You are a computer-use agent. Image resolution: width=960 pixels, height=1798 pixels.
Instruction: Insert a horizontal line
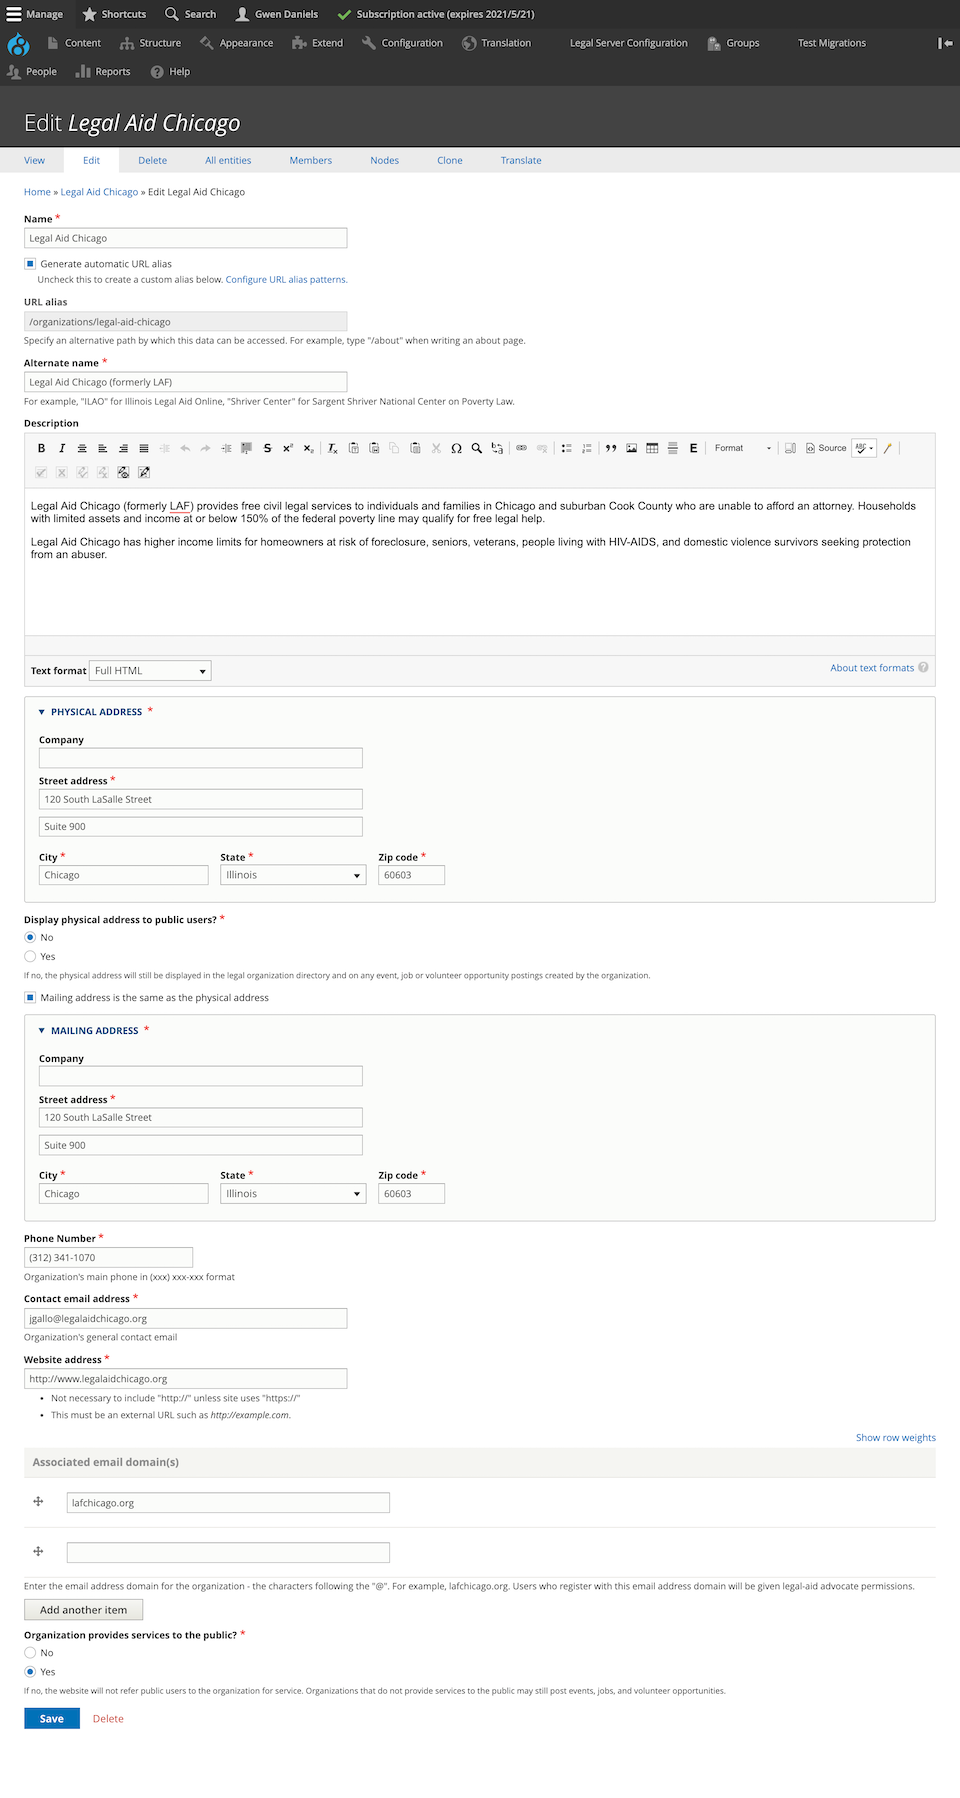pyautogui.click(x=673, y=448)
